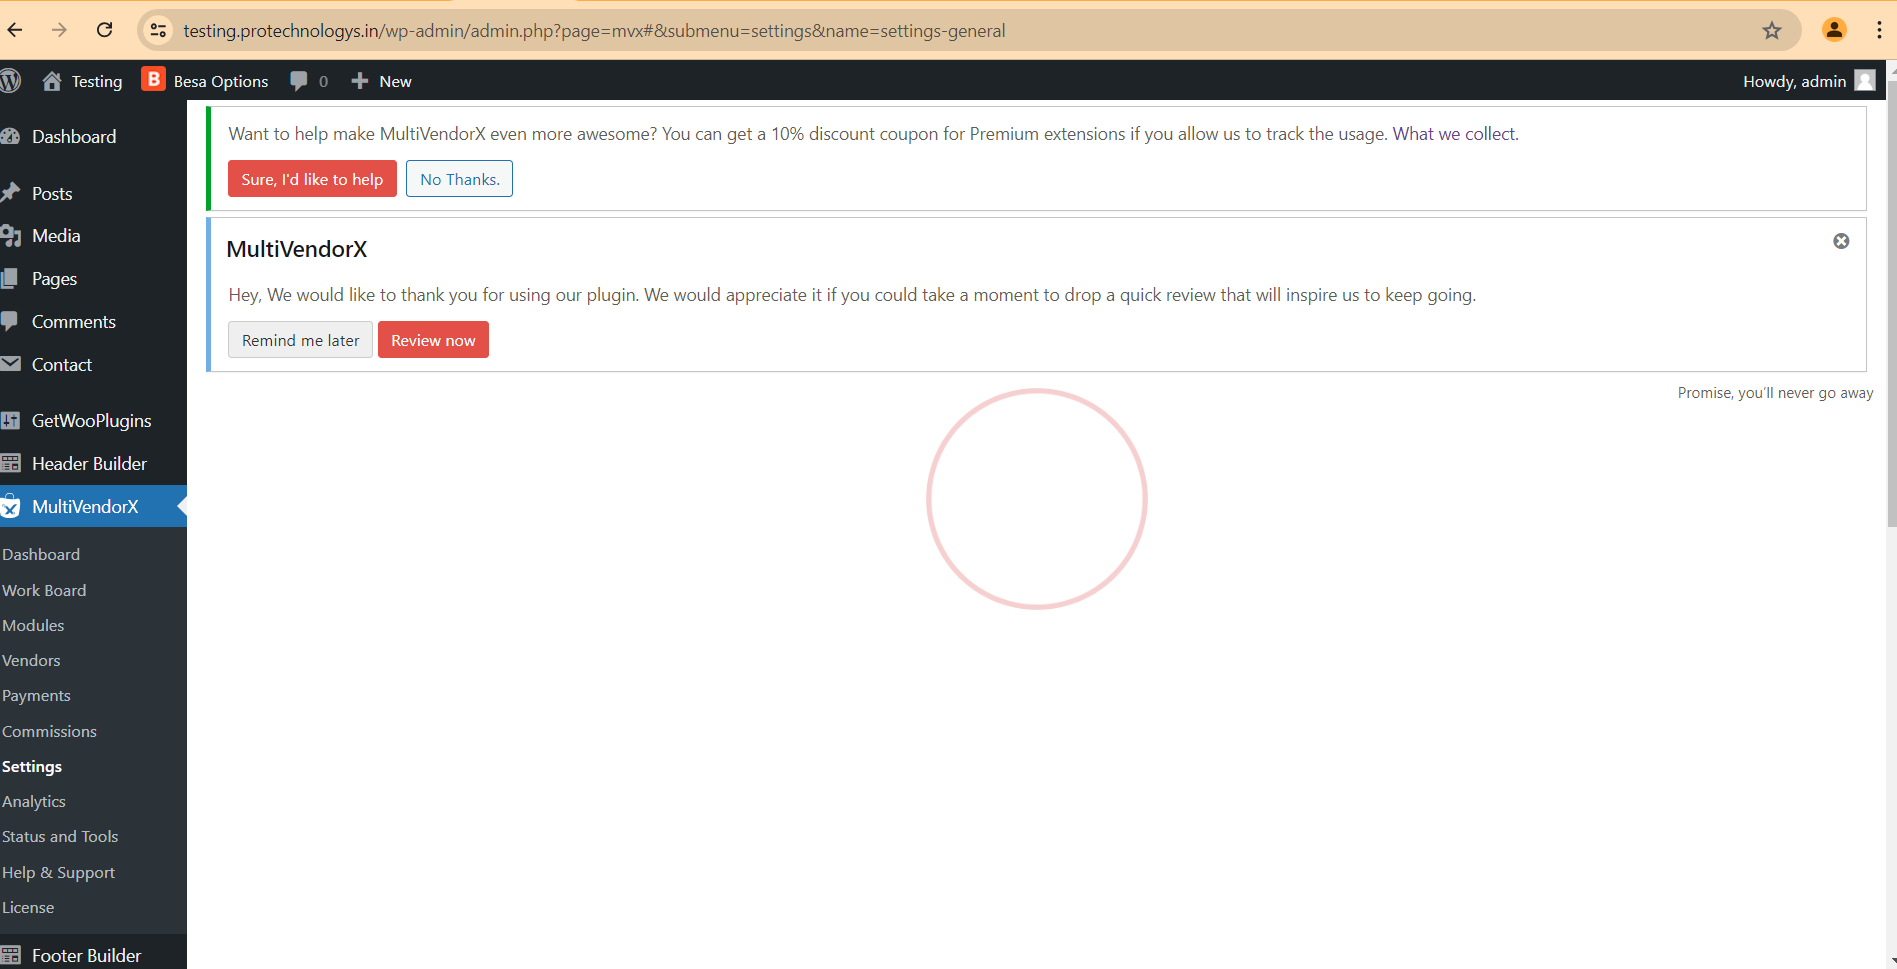
Task: Go to Commissions in the sidebar
Action: [49, 731]
